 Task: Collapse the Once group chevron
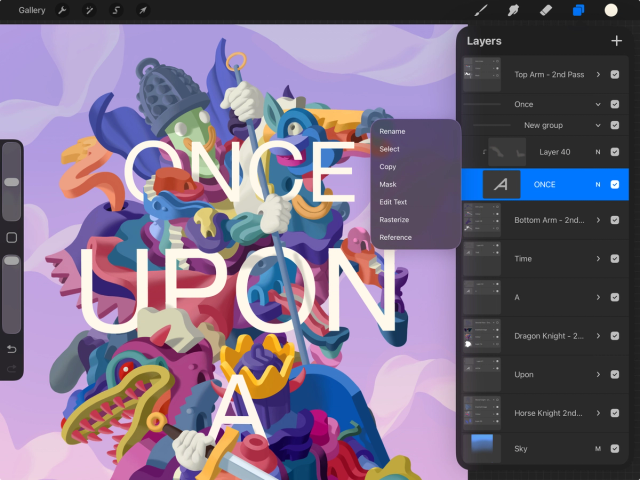pos(598,104)
